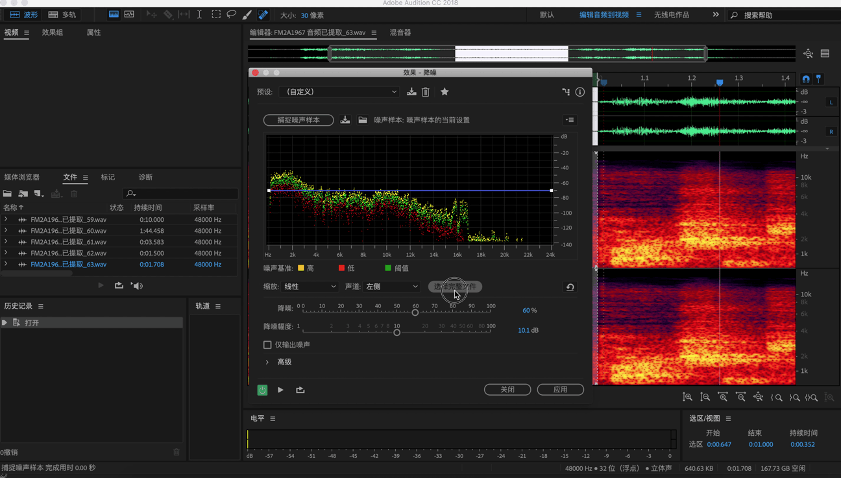Save the noise reduction preset
The height and width of the screenshot is (478, 842).
411,92
